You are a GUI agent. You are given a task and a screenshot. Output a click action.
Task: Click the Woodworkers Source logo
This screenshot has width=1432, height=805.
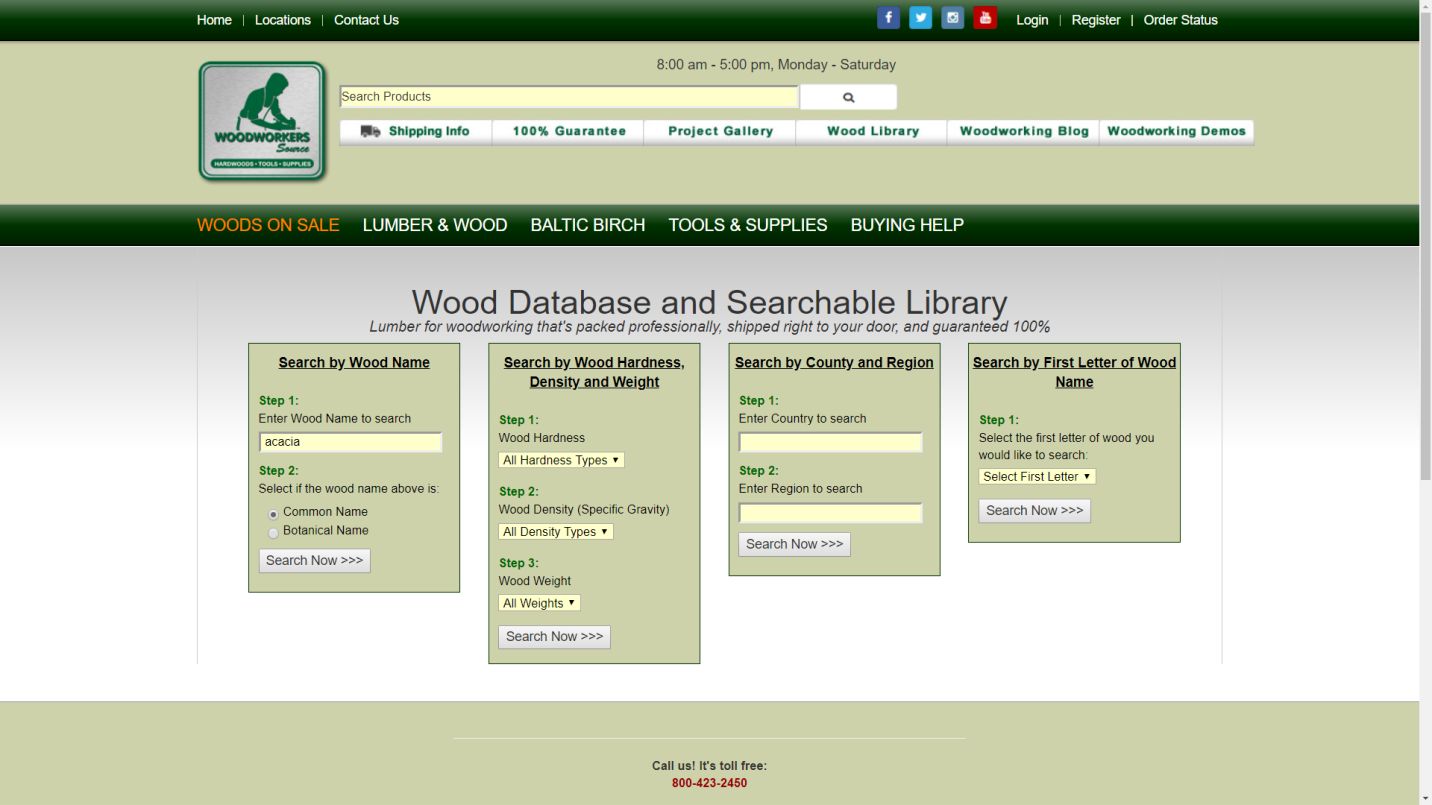click(x=260, y=122)
